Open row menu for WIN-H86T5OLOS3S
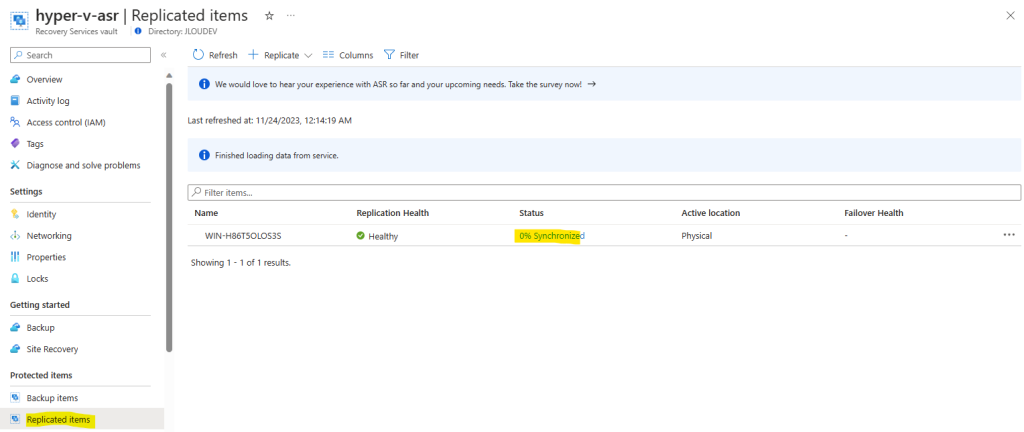The image size is (1024, 432). coord(1009,235)
